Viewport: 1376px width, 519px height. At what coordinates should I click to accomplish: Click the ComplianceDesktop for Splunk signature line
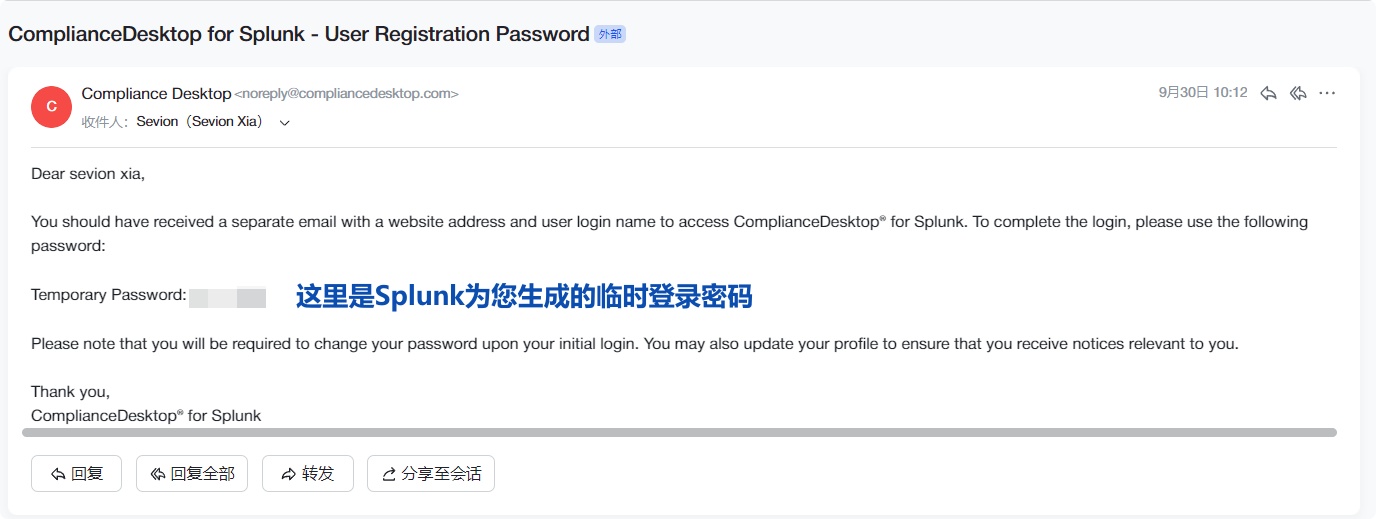point(146,415)
